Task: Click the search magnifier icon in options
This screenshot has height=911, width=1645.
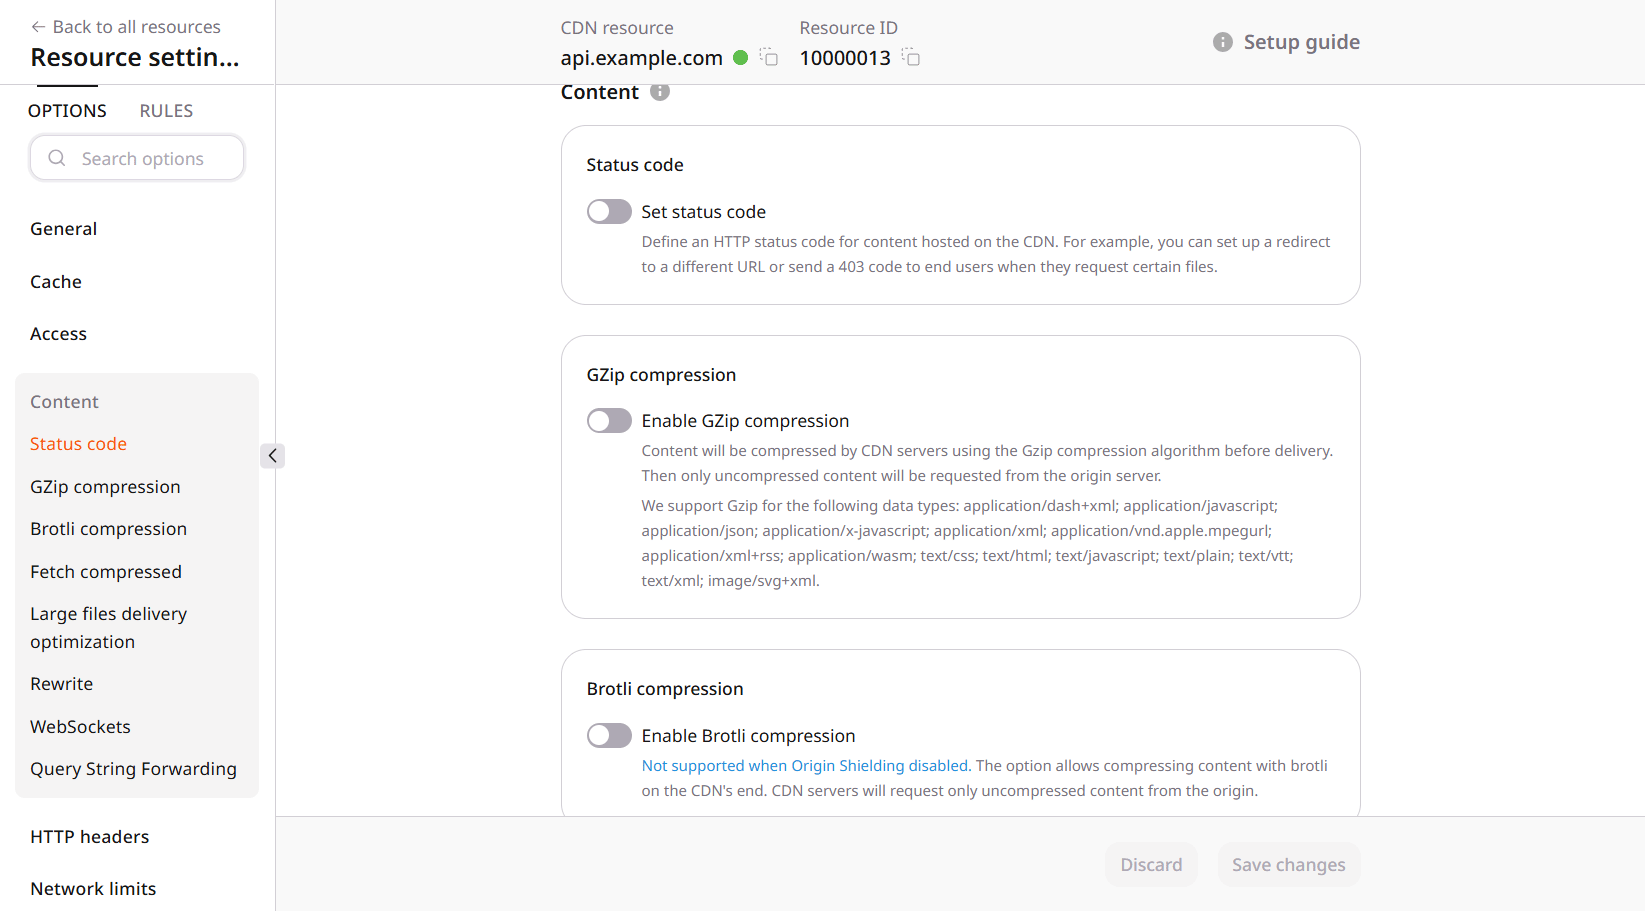Action: (x=57, y=158)
